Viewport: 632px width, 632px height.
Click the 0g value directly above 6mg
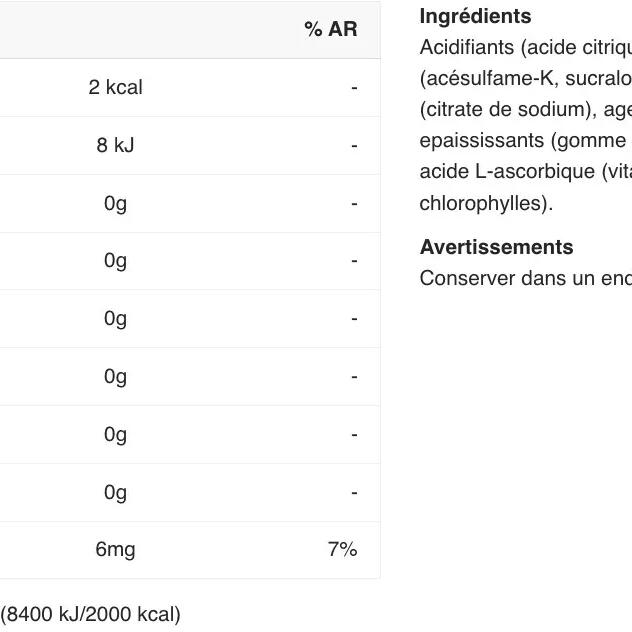(115, 492)
